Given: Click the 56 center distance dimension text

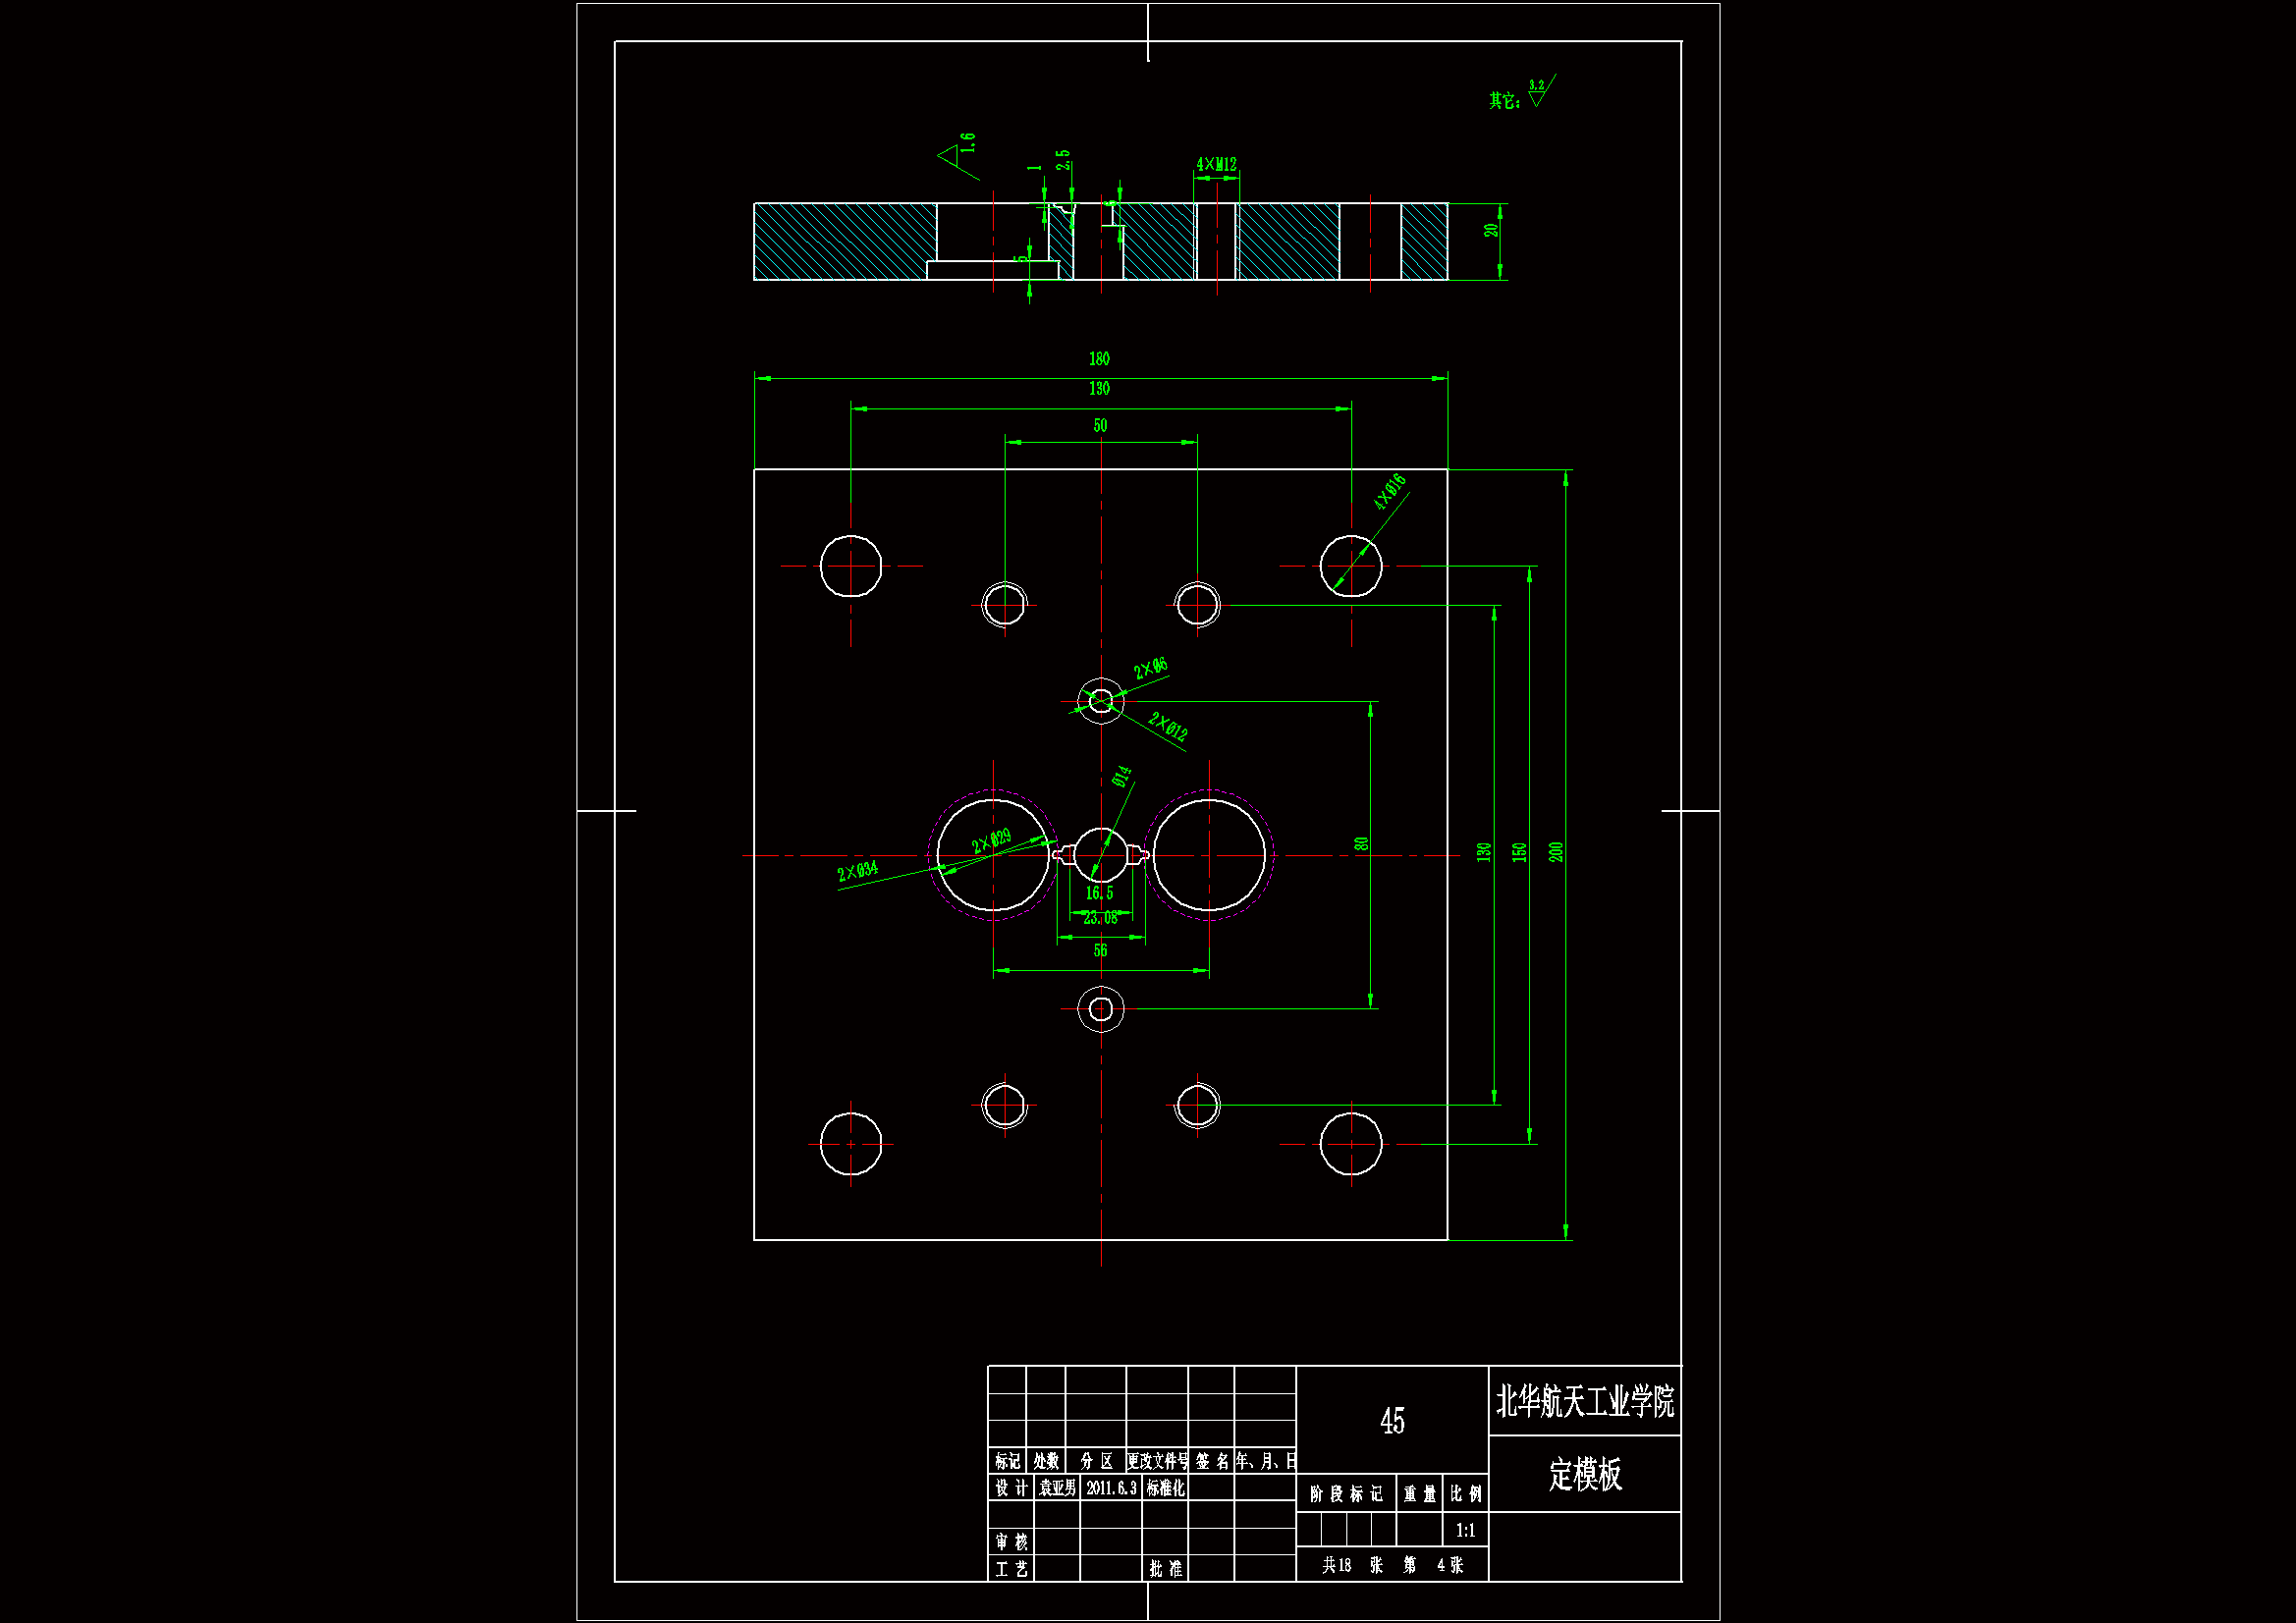Looking at the screenshot, I should tap(1100, 950).
